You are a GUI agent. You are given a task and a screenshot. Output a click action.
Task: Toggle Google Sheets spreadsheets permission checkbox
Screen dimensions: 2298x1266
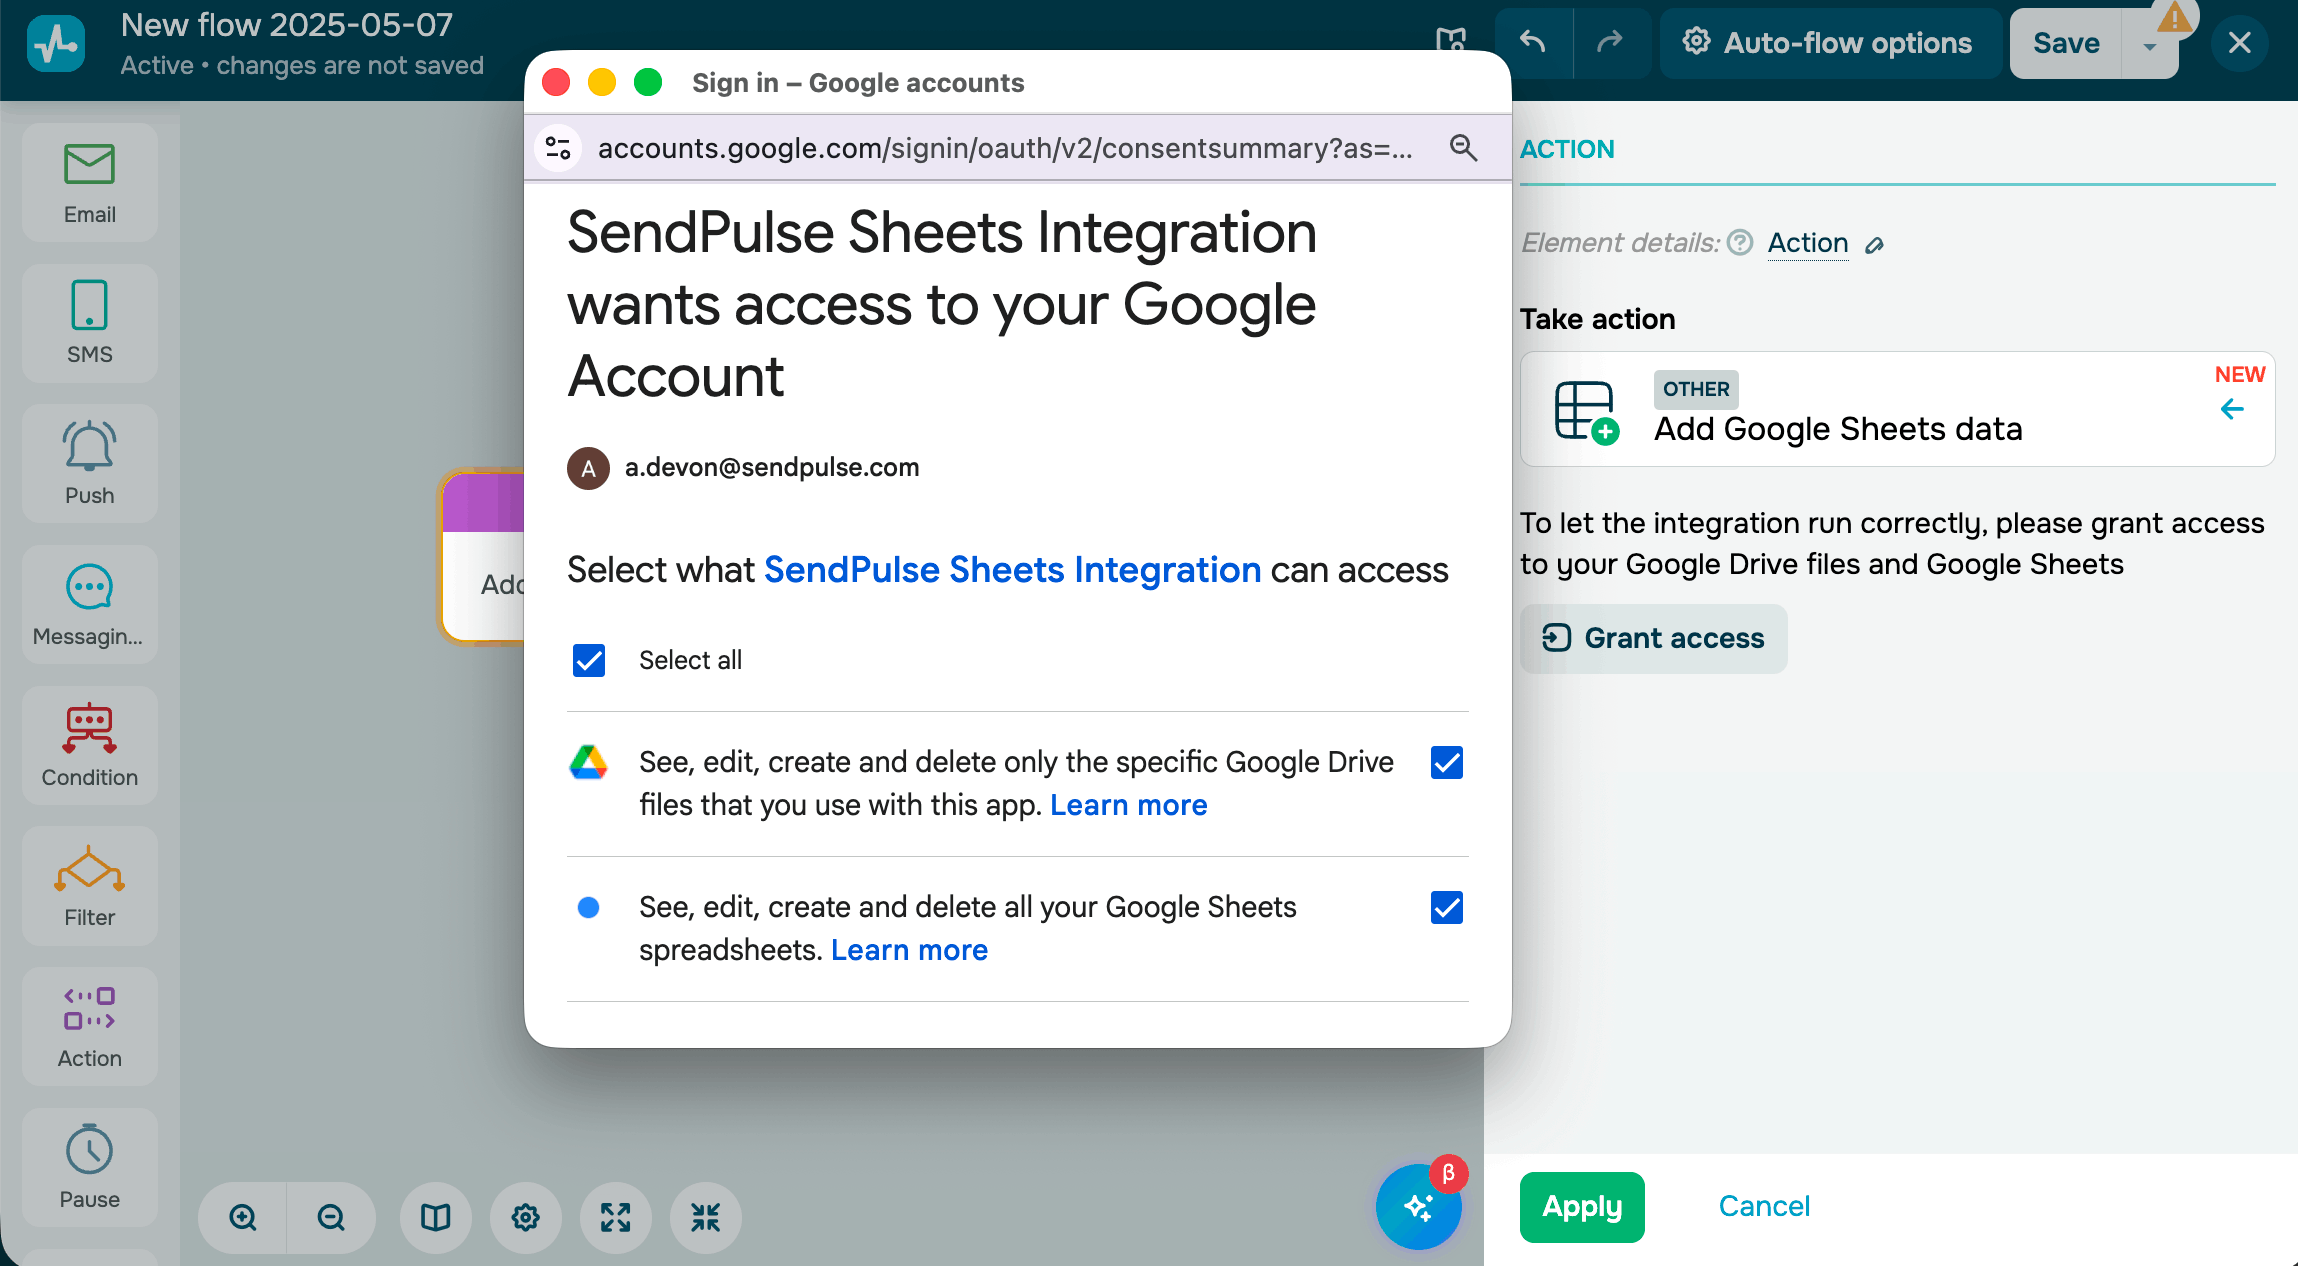(x=1446, y=908)
